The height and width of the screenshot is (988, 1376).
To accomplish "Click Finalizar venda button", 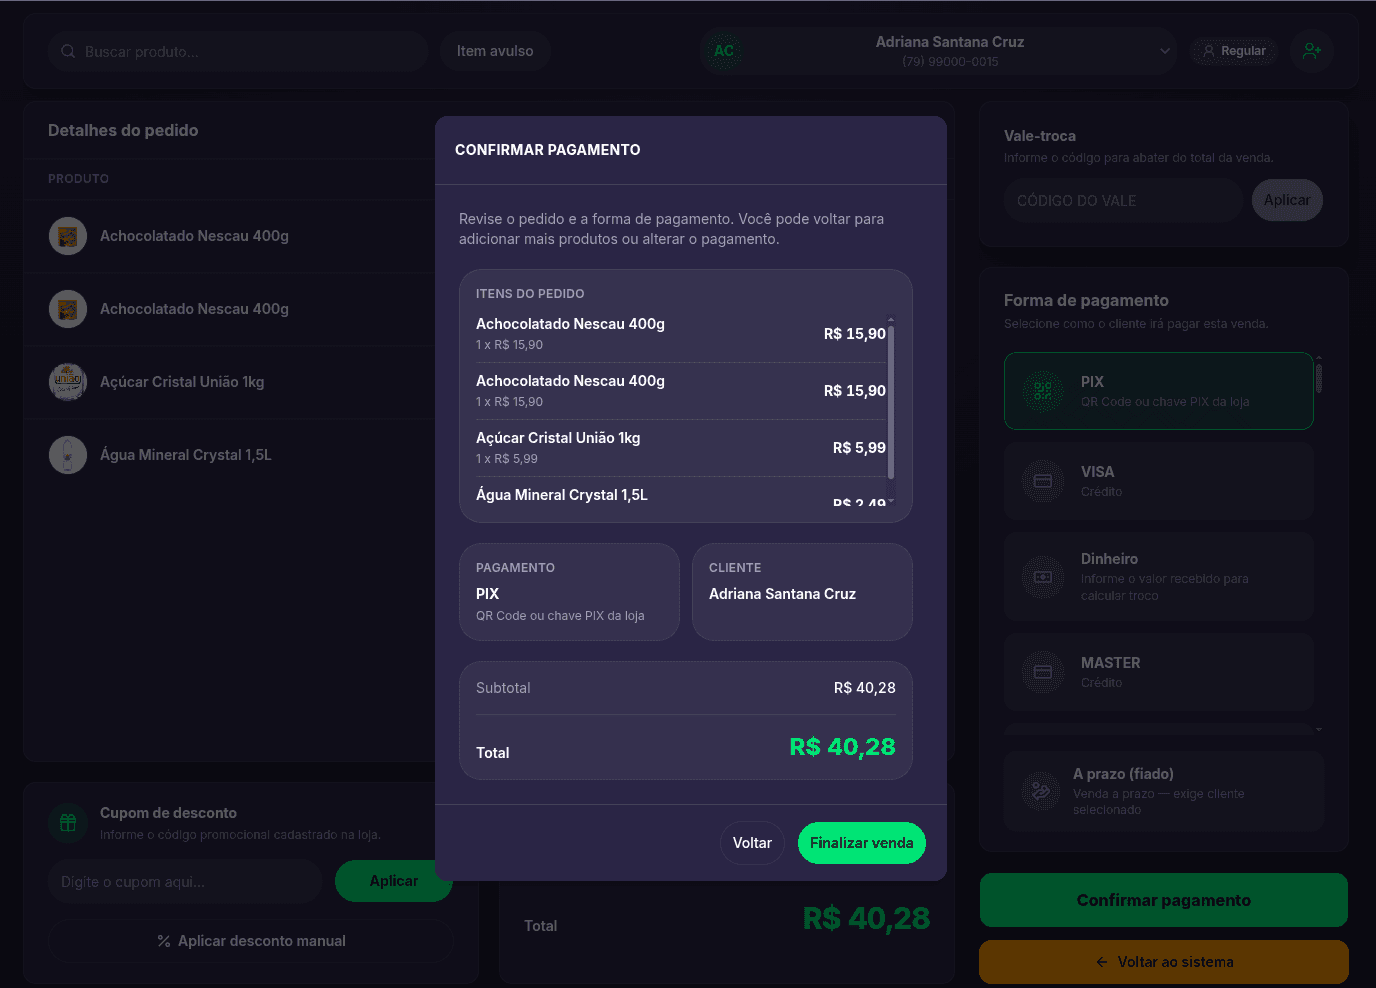I will pyautogui.click(x=862, y=843).
